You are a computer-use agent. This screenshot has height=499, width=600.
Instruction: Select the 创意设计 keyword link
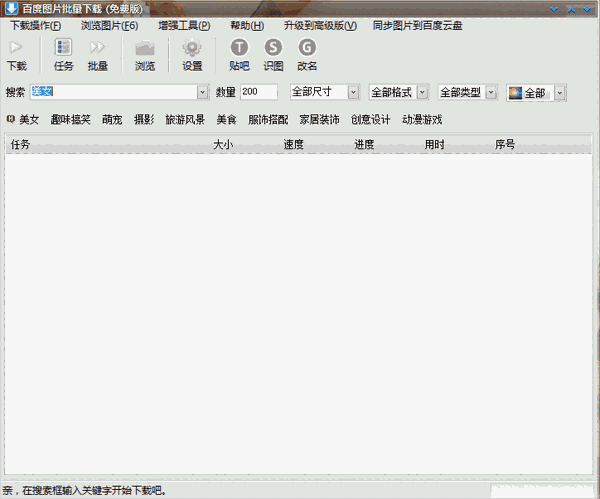(371, 120)
